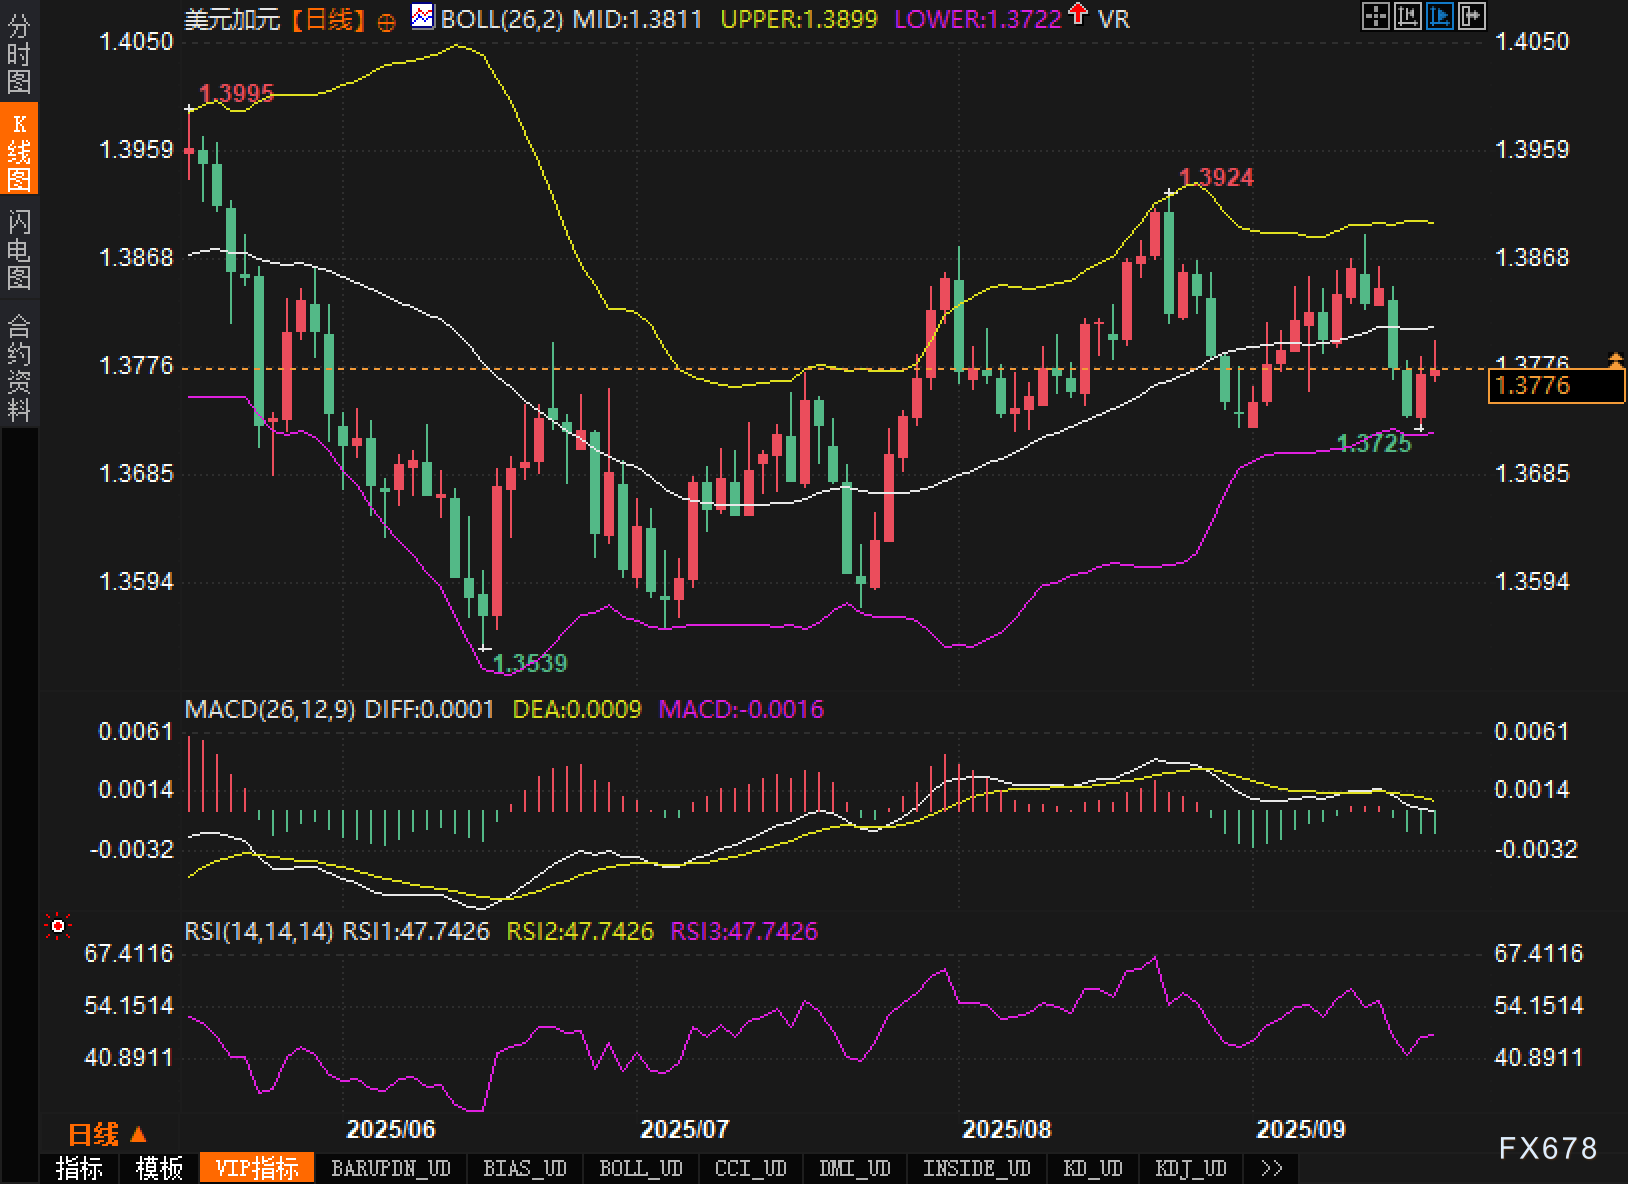Viewport: 1628px width, 1184px height.
Task: Click the 1.3776 current price label
Action: pyautogui.click(x=1555, y=386)
